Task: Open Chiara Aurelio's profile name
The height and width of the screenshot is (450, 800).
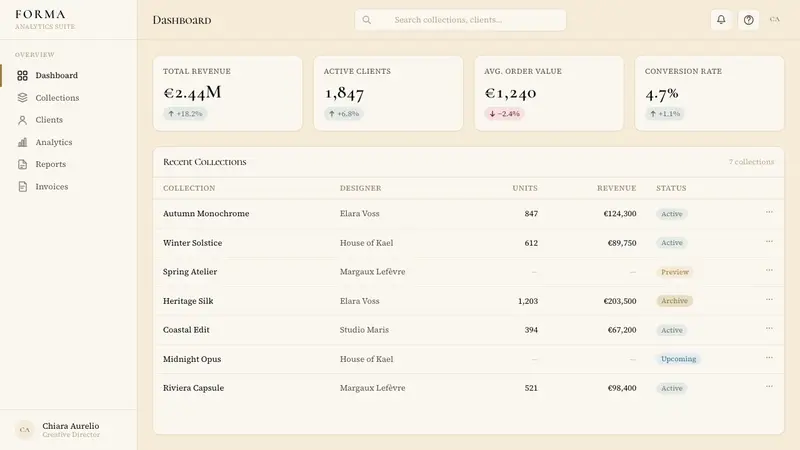Action: [71, 426]
